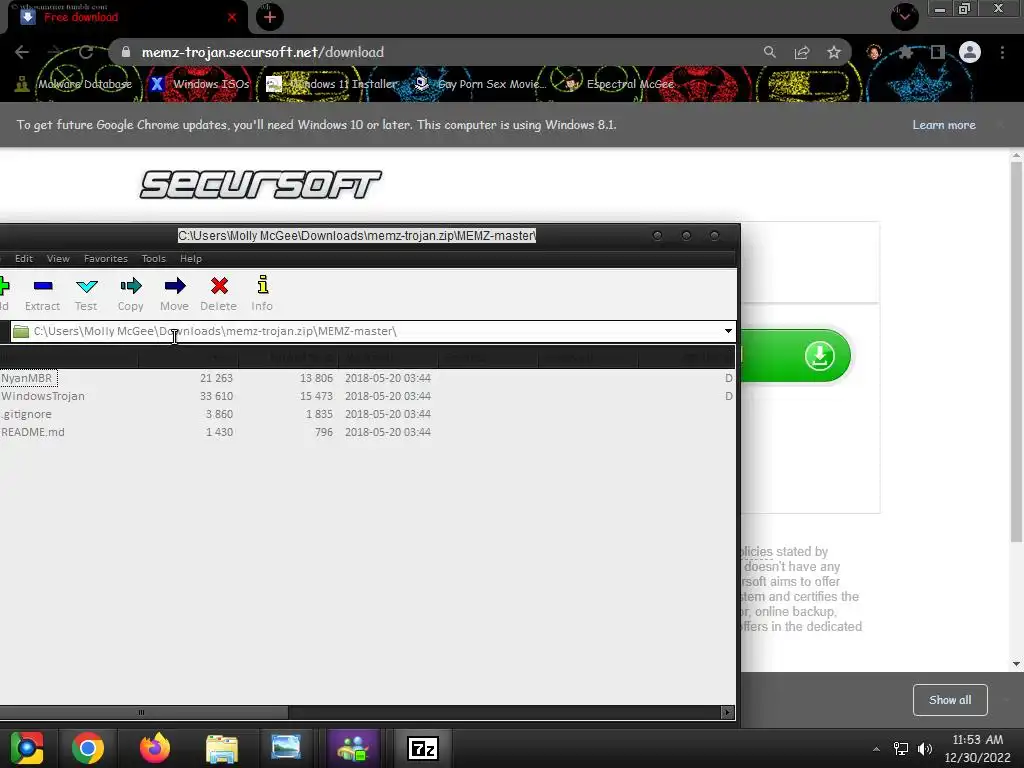Click the network tray icon

(x=901, y=749)
